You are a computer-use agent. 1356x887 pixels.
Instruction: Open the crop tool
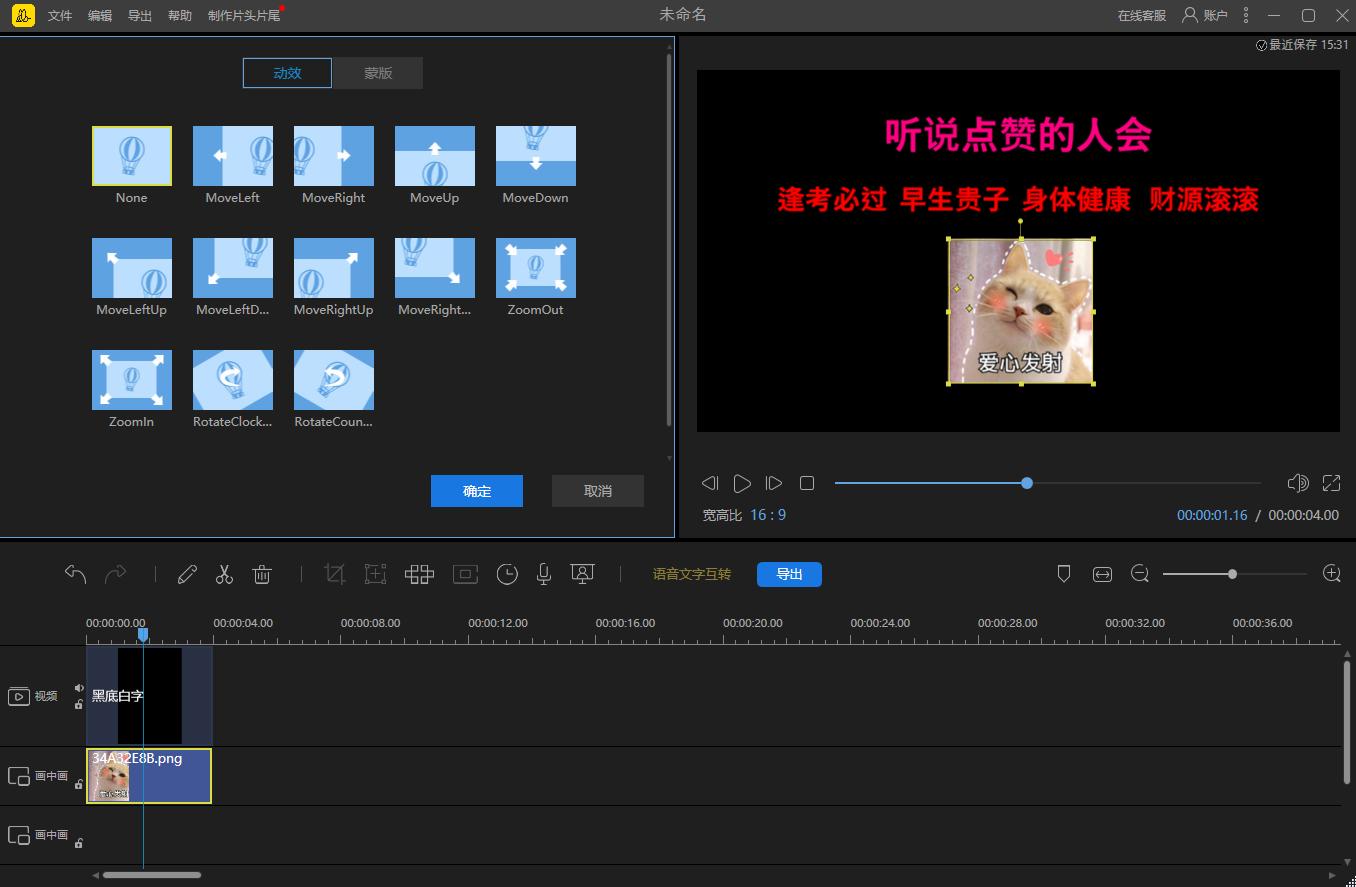[x=335, y=574]
